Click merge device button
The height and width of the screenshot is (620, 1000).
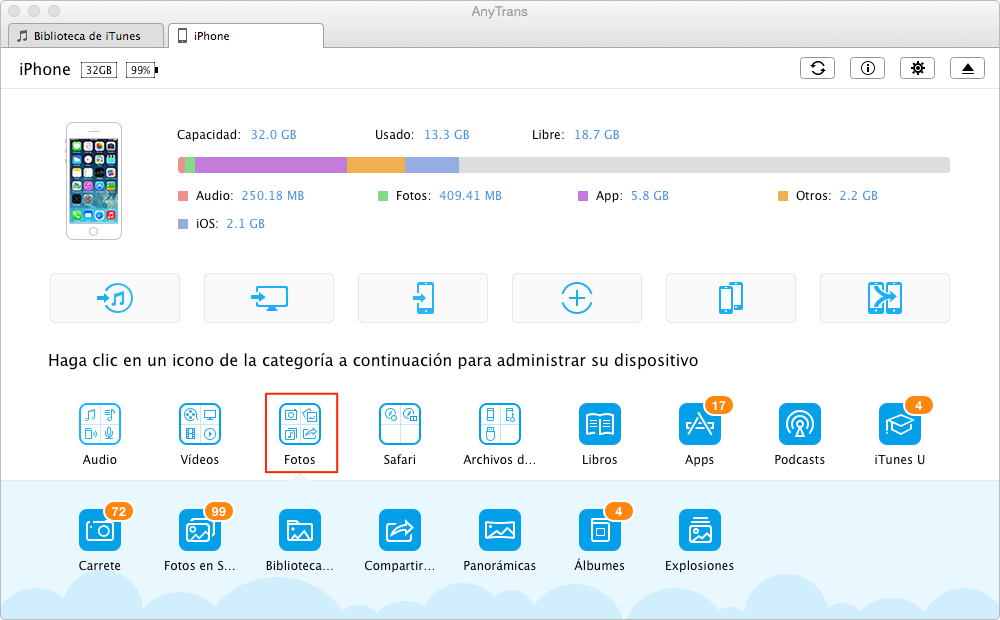pos(885,298)
